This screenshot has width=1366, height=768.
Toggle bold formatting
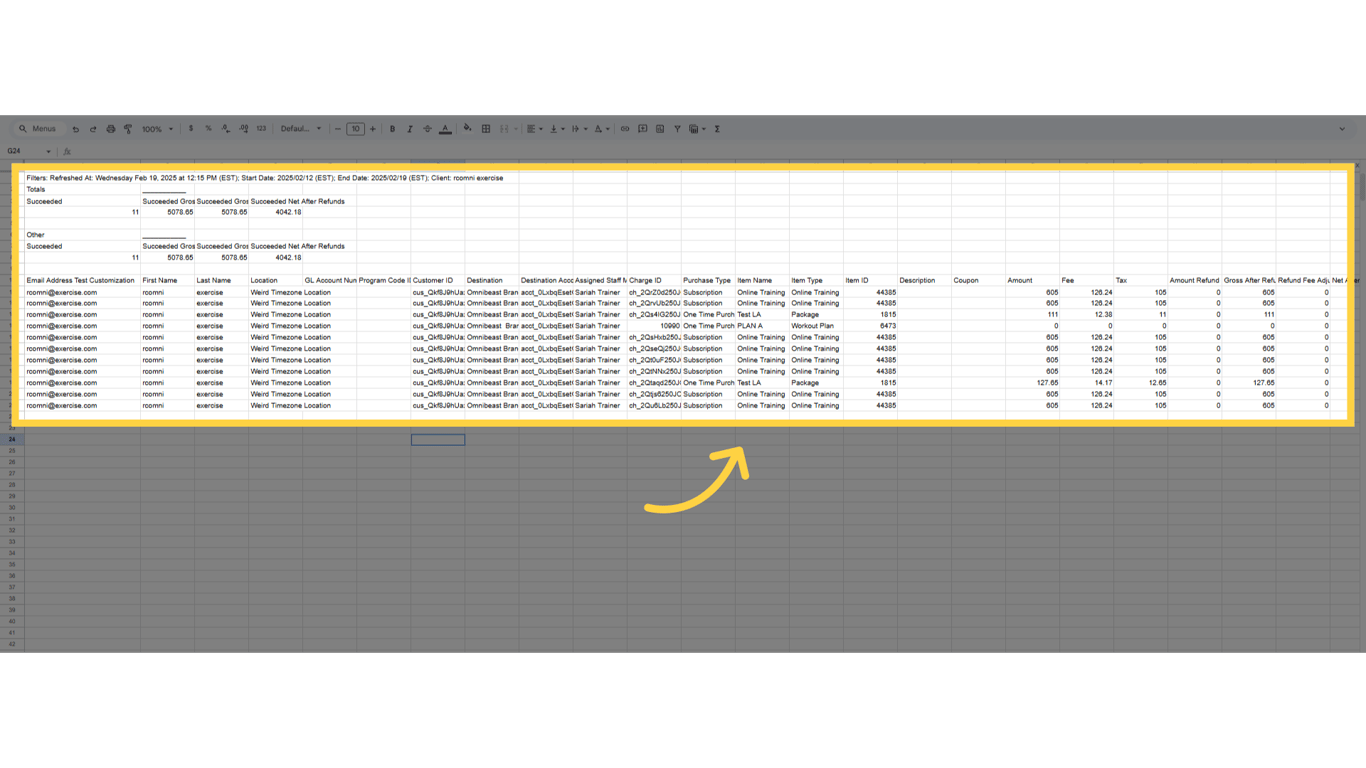click(392, 128)
